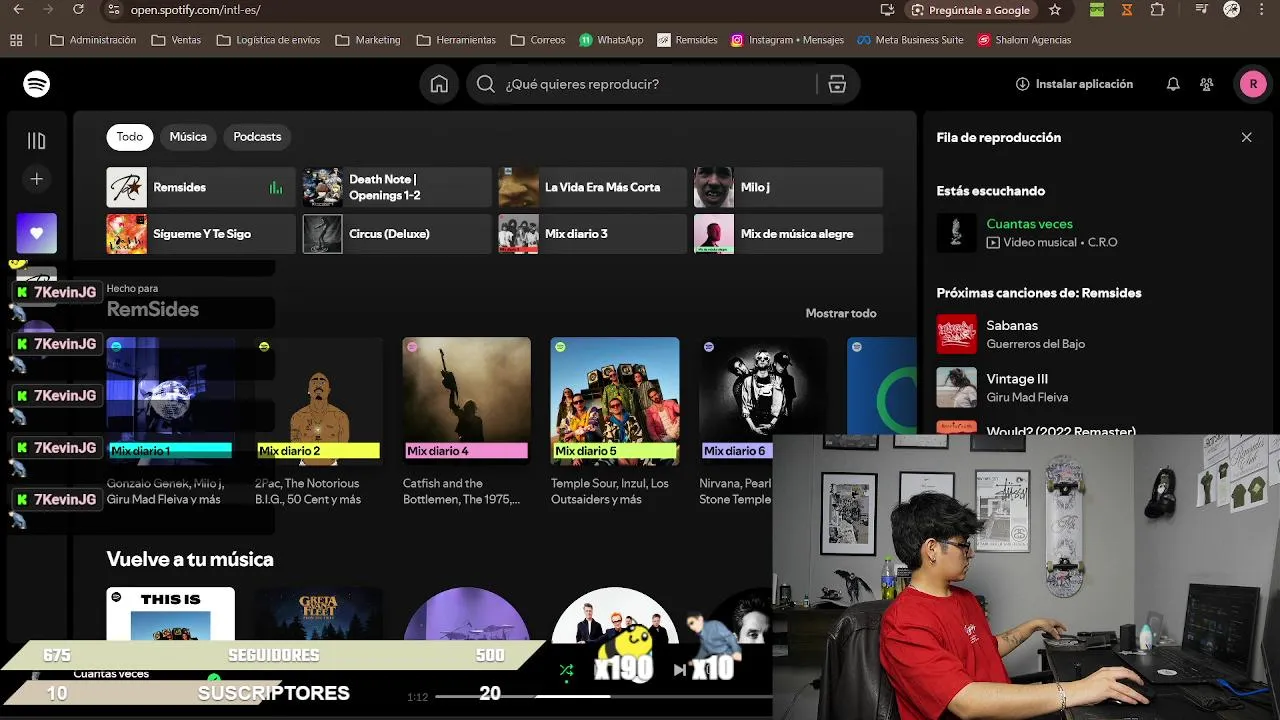Open the orange hourglass extension
This screenshot has width=1280, height=720.
coord(1127,10)
